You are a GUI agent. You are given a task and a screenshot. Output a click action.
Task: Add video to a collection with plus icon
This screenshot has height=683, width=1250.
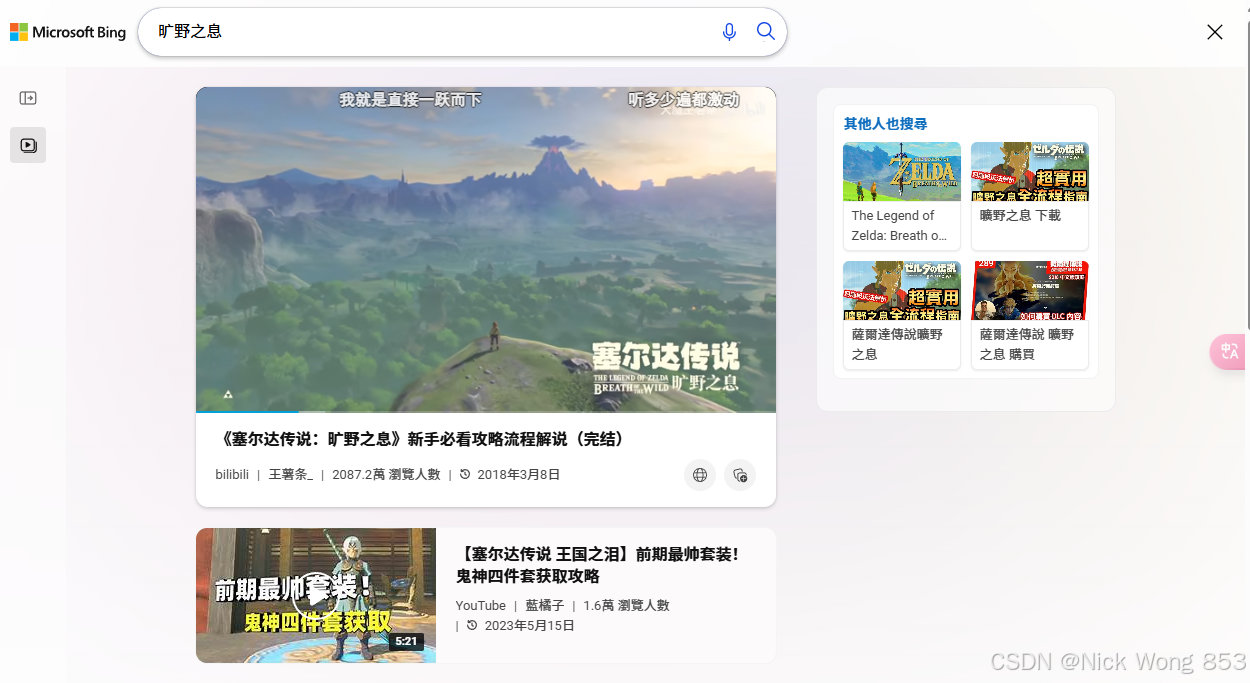pos(739,475)
